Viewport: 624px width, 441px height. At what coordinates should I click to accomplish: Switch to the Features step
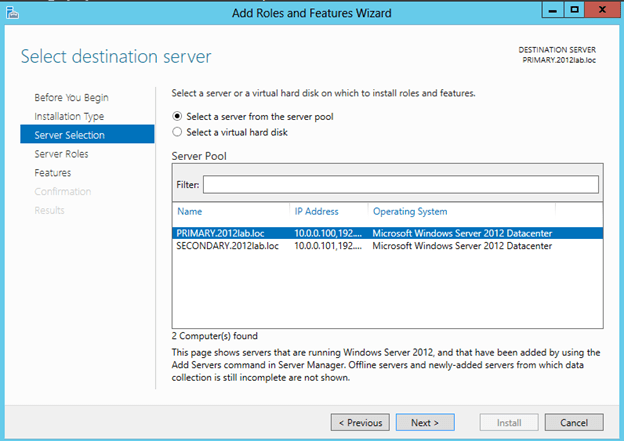pos(52,173)
